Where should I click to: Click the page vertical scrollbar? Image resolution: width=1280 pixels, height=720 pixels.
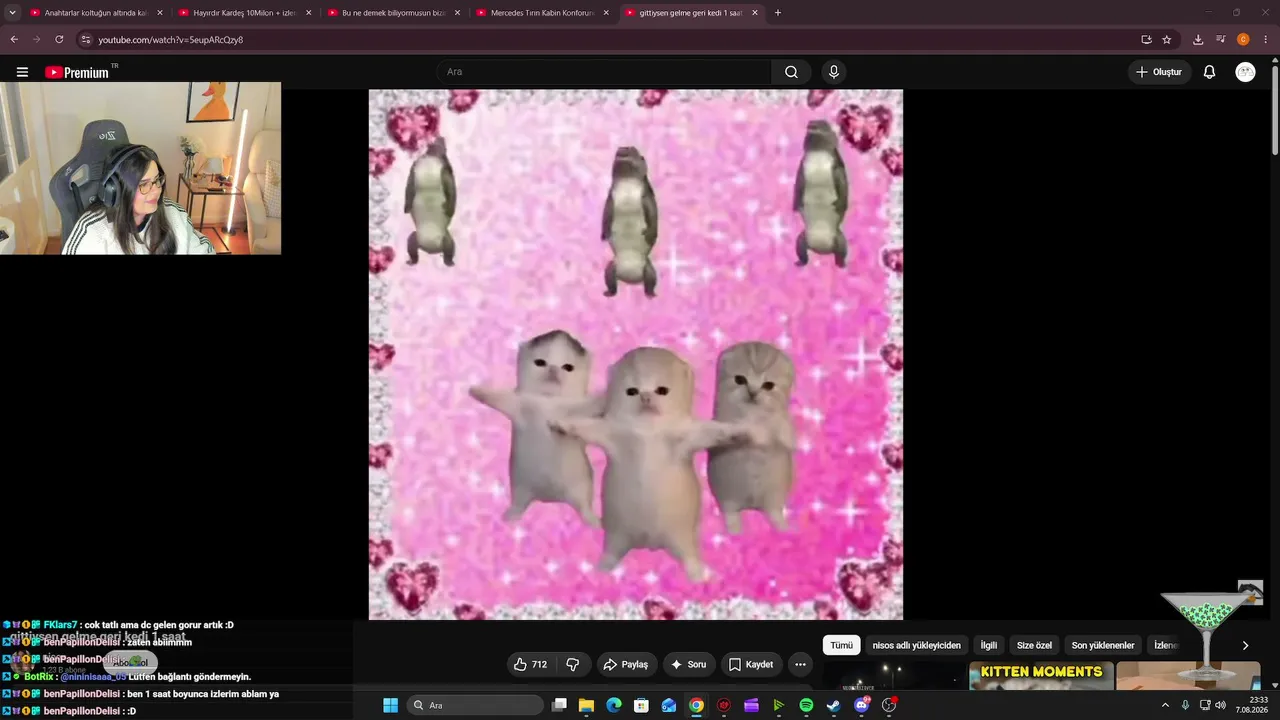click(1274, 110)
